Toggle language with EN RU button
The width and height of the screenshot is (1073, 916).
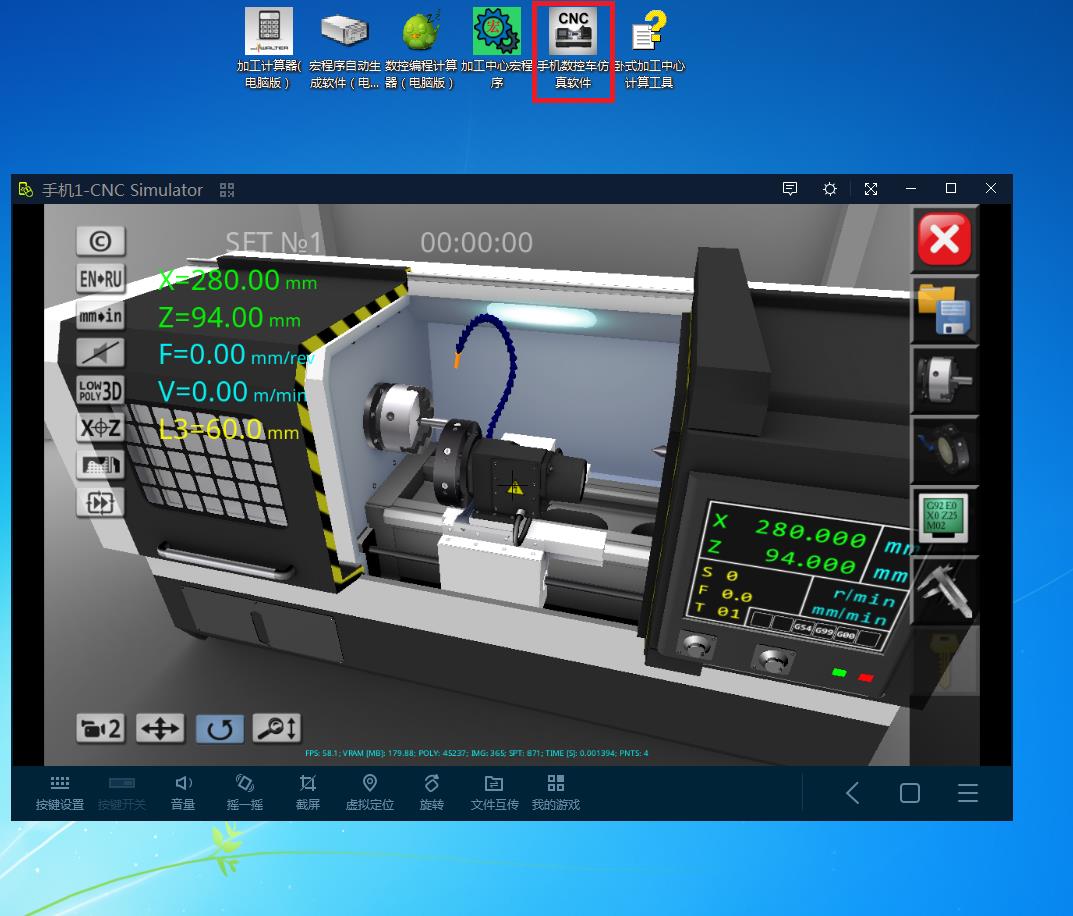[100, 279]
